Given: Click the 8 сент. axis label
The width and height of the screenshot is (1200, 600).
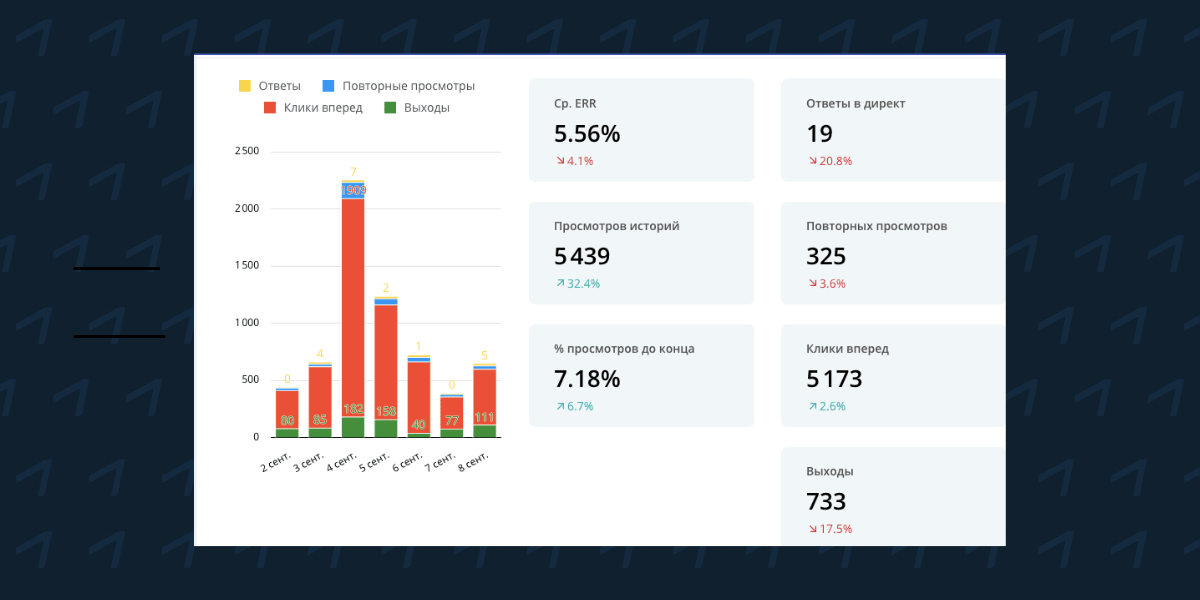Looking at the screenshot, I should tap(474, 462).
